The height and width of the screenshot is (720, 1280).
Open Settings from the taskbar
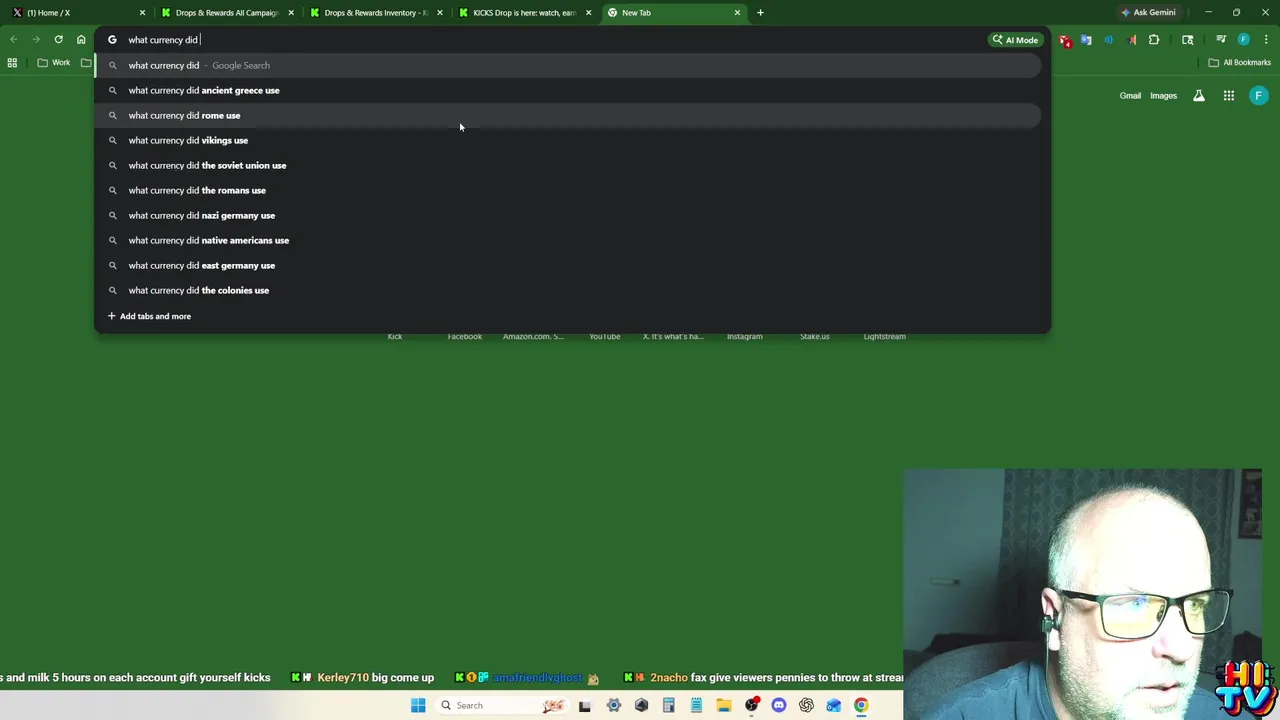click(x=613, y=705)
